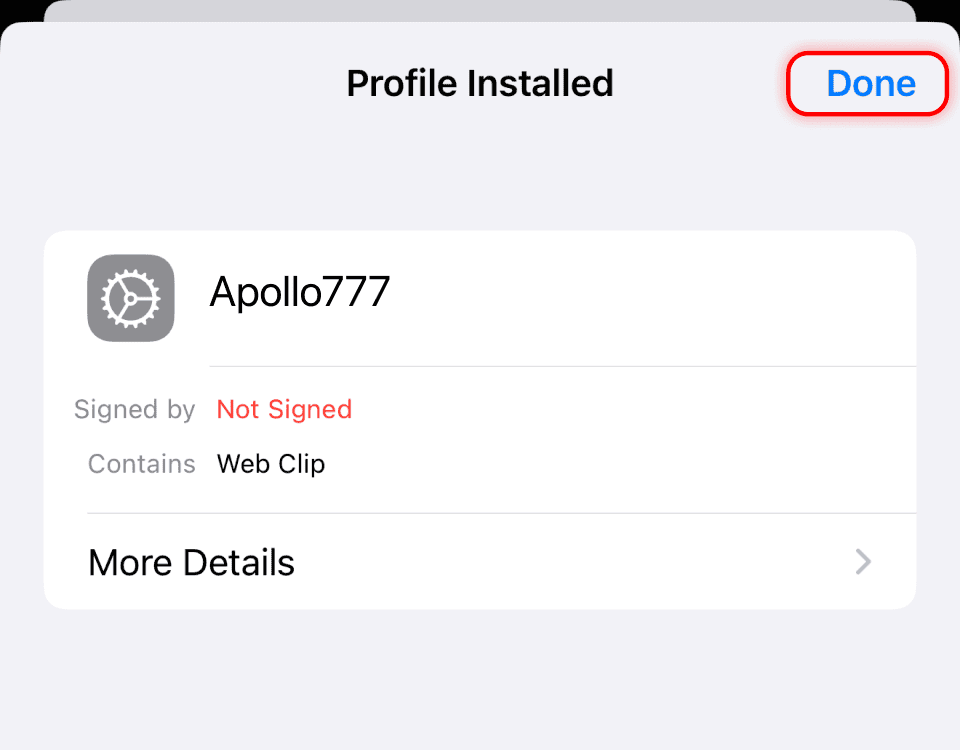Image resolution: width=960 pixels, height=750 pixels.
Task: Open the More Details row label
Action: (x=191, y=563)
